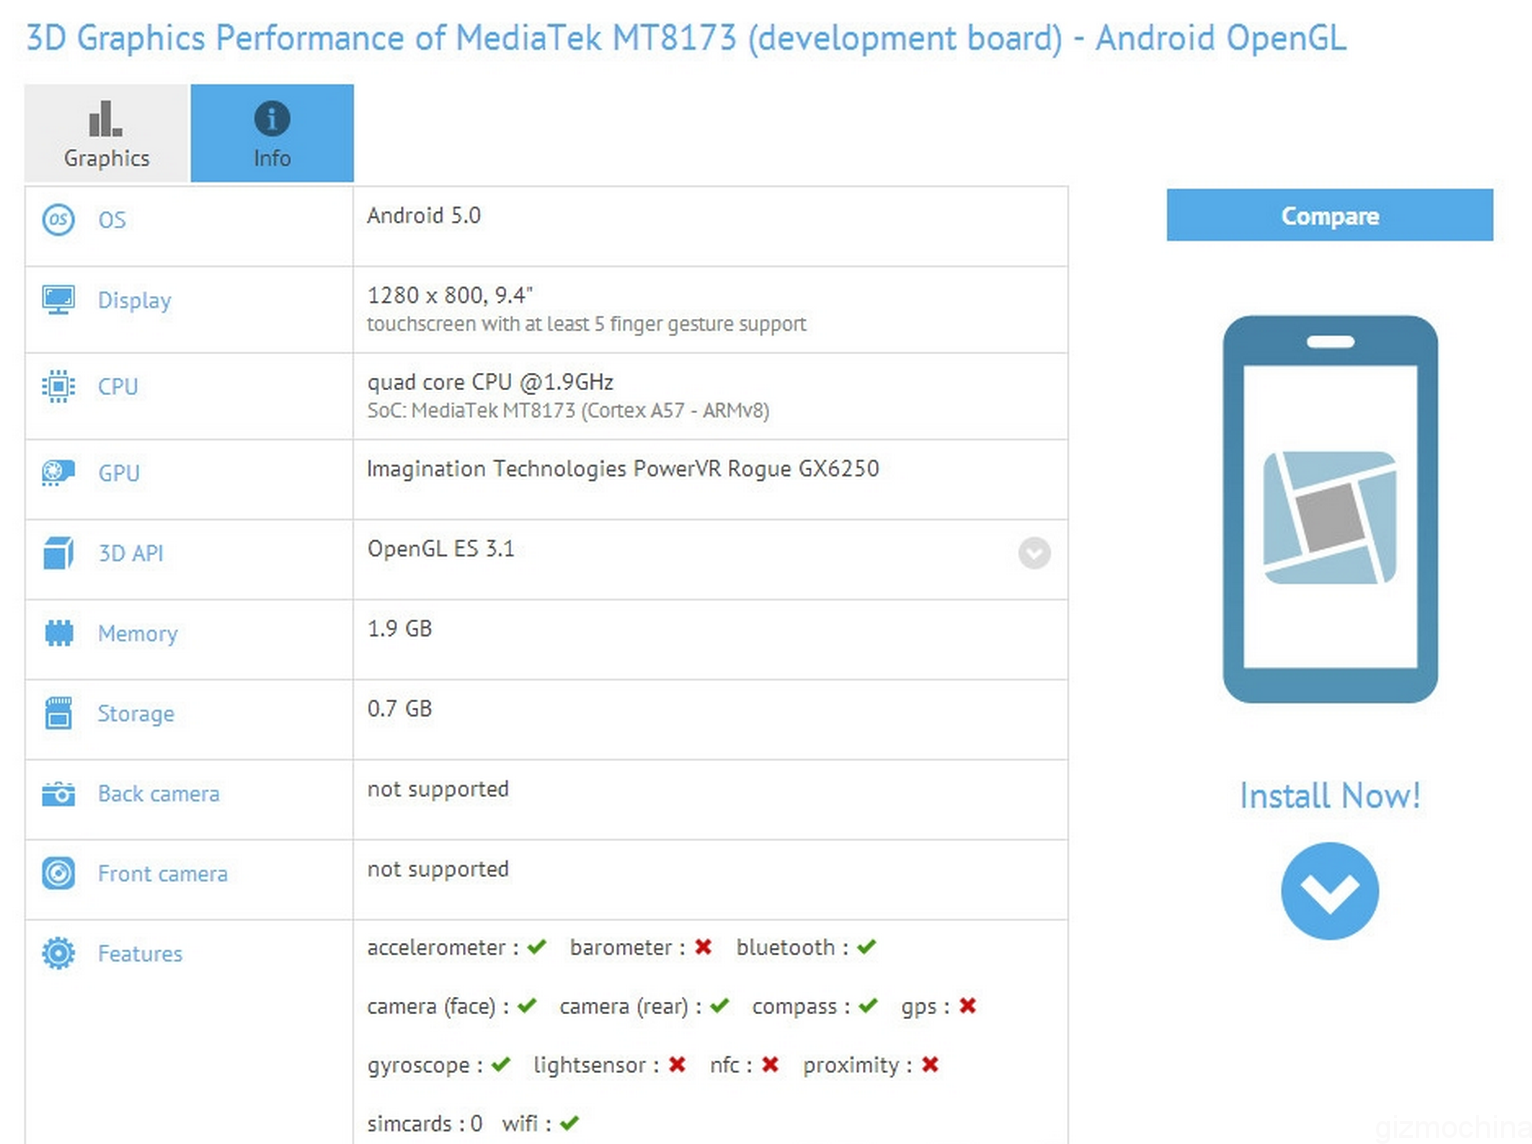The height and width of the screenshot is (1144, 1532).
Task: Click Front camera's not supported value
Action: (x=438, y=869)
